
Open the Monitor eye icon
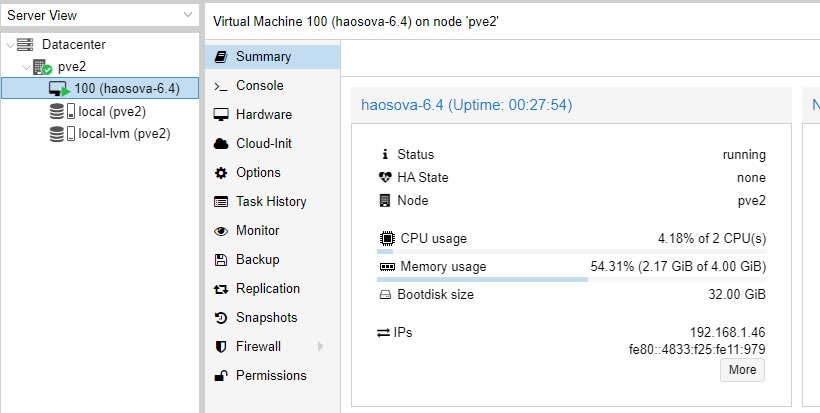221,231
